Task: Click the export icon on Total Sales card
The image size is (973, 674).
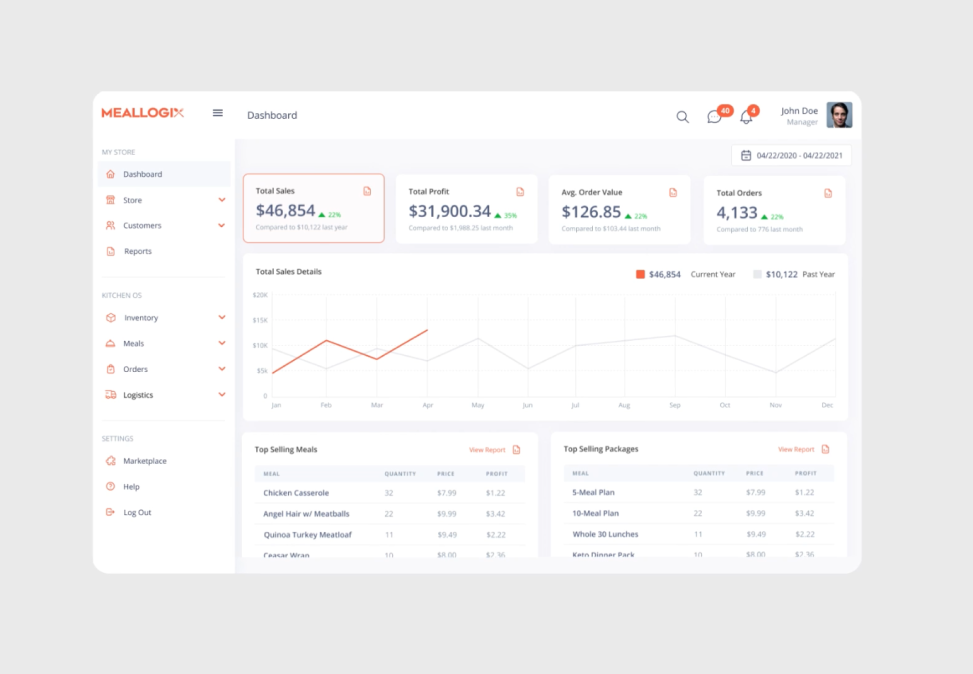Action: pos(368,190)
